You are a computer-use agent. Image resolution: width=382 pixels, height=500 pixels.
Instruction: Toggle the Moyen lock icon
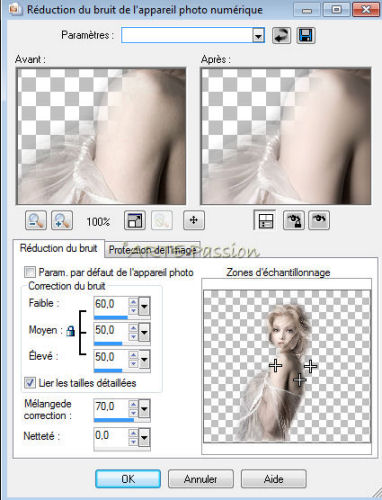tap(70, 331)
